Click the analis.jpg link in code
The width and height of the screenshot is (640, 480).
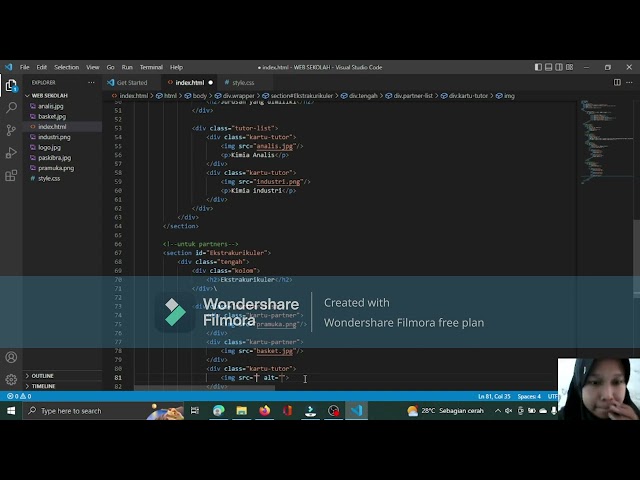(275, 146)
